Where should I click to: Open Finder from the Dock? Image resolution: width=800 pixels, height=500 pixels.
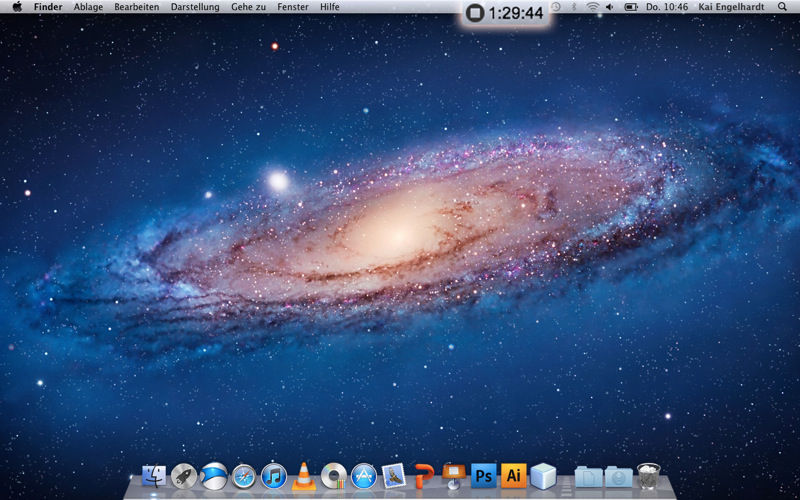pyautogui.click(x=154, y=476)
